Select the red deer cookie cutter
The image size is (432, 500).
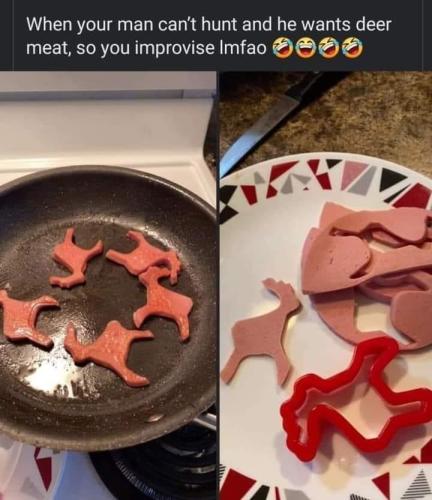(x=355, y=400)
